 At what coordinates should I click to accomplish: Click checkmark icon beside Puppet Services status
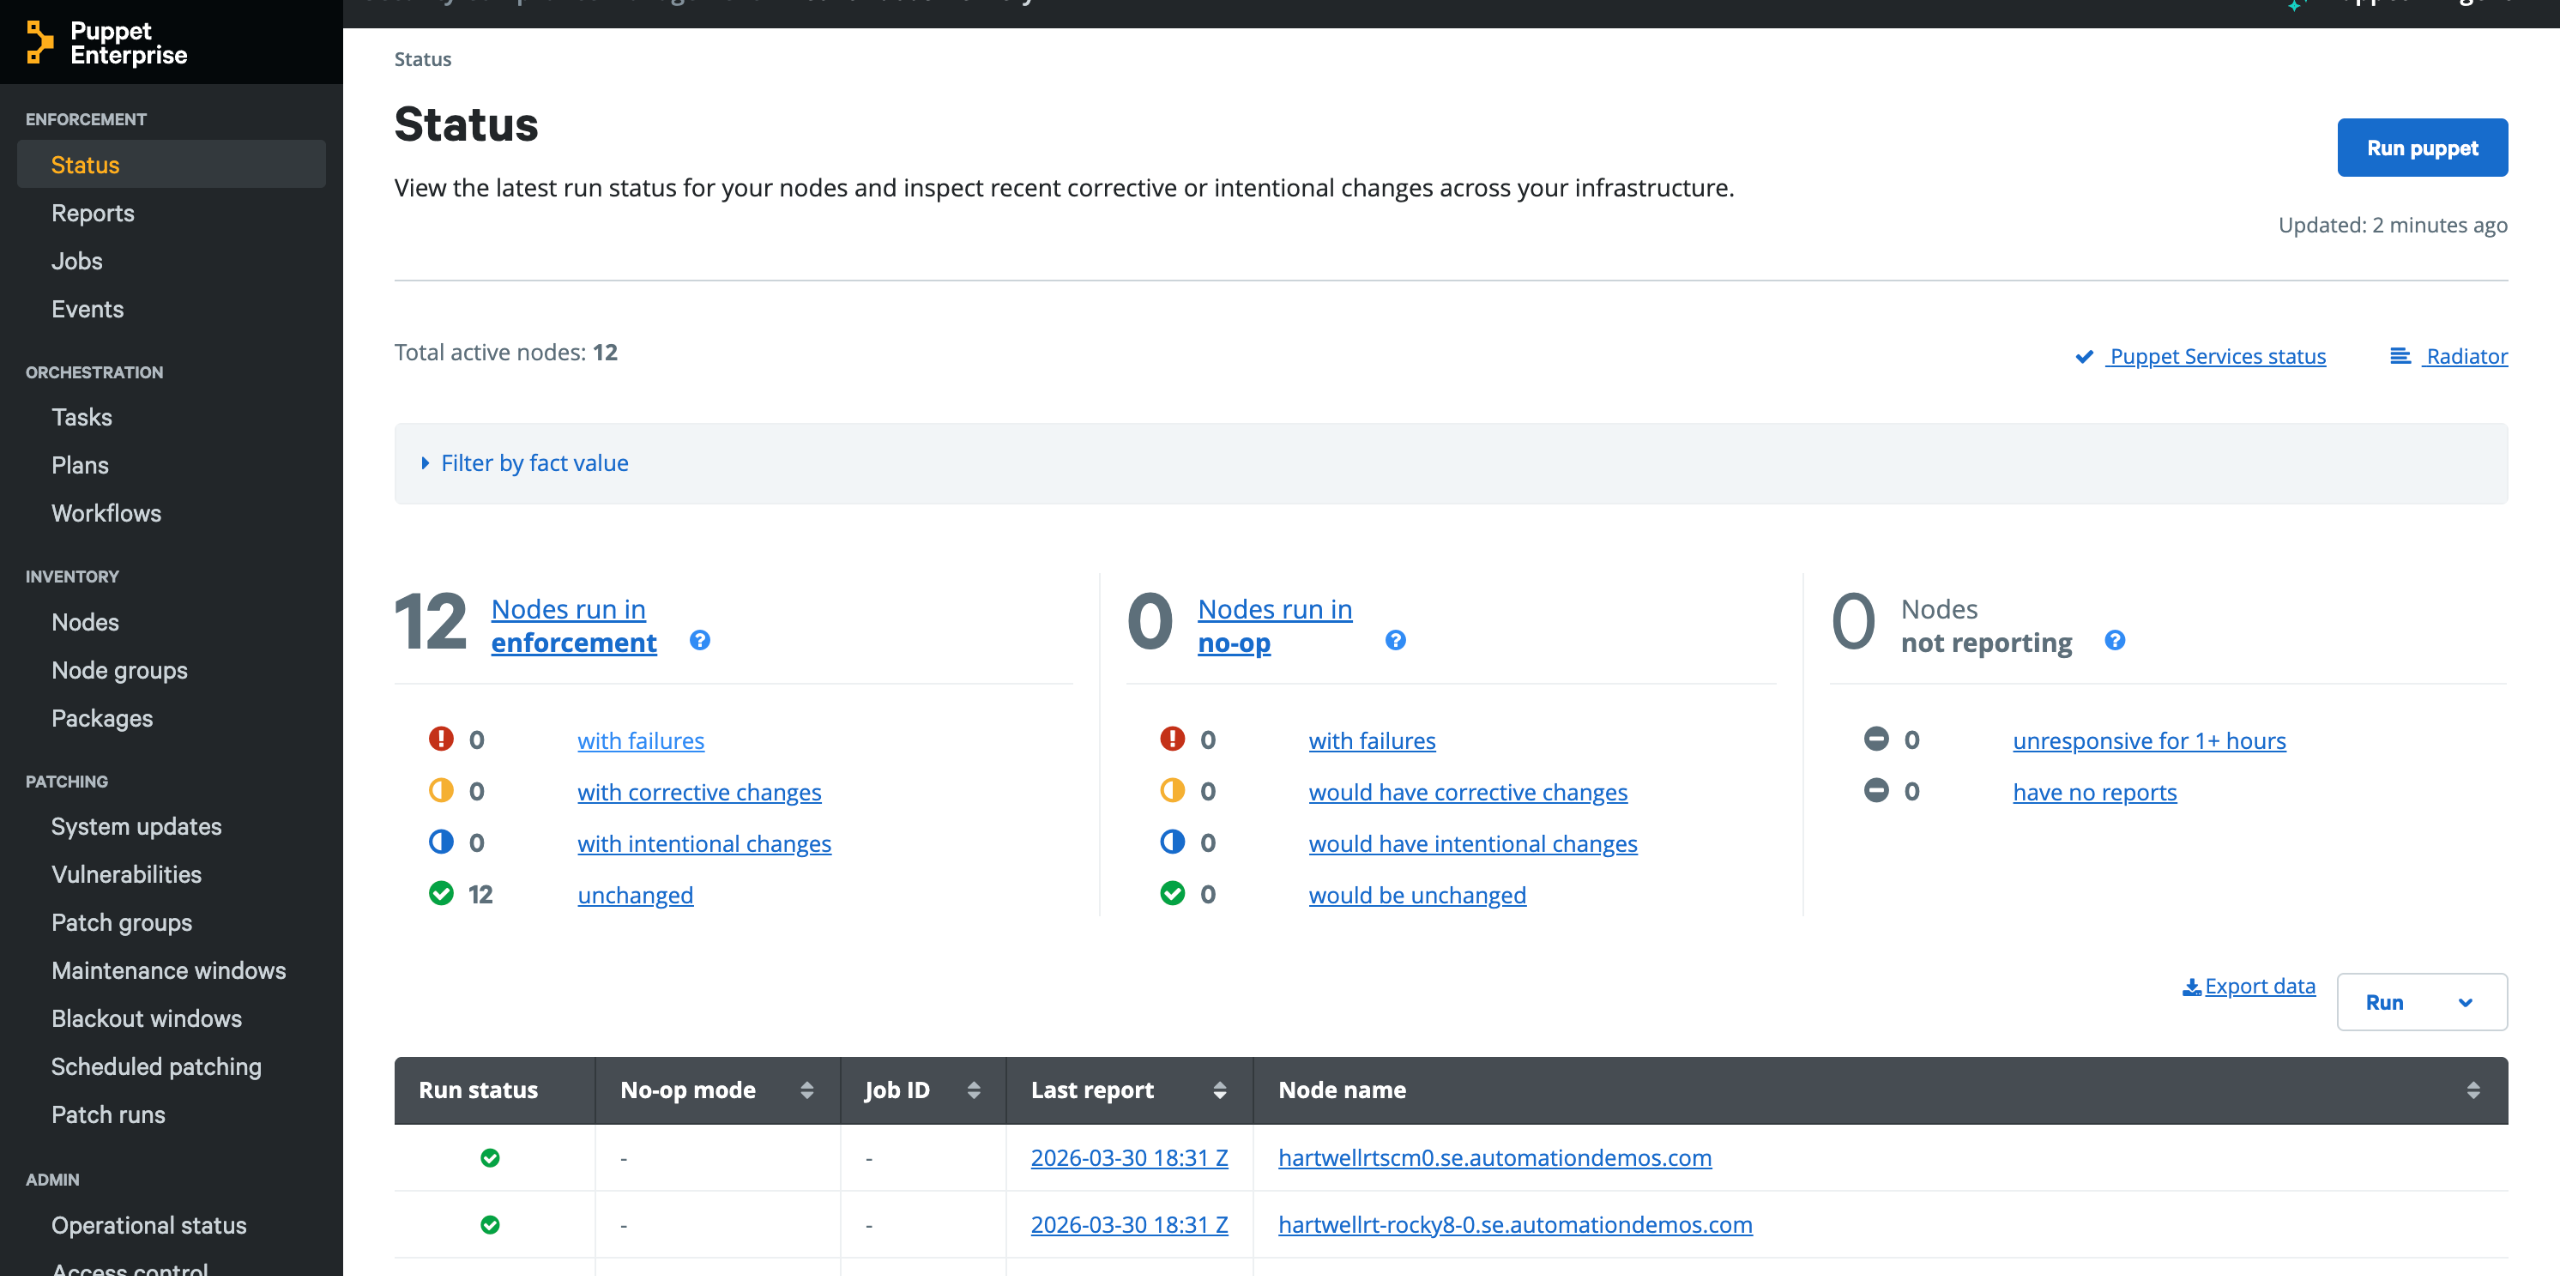click(x=2084, y=357)
